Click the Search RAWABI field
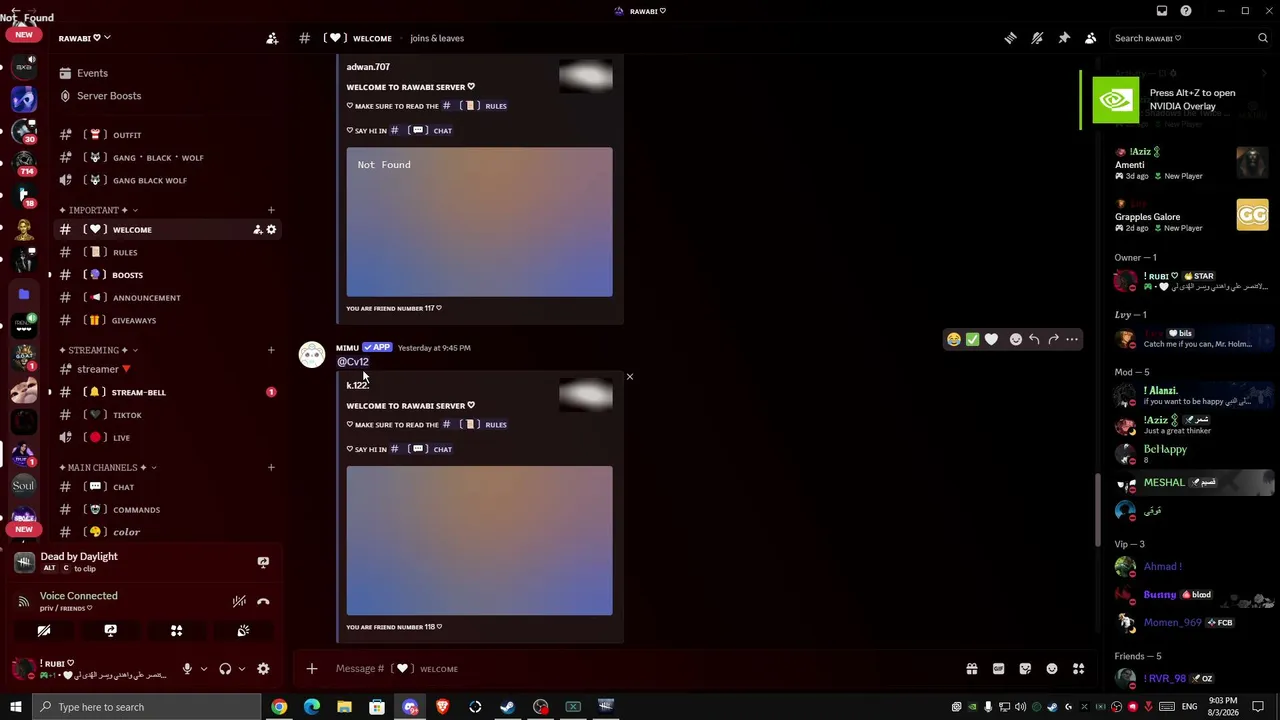This screenshot has height=720, width=1280. pyautogui.click(x=1190, y=38)
